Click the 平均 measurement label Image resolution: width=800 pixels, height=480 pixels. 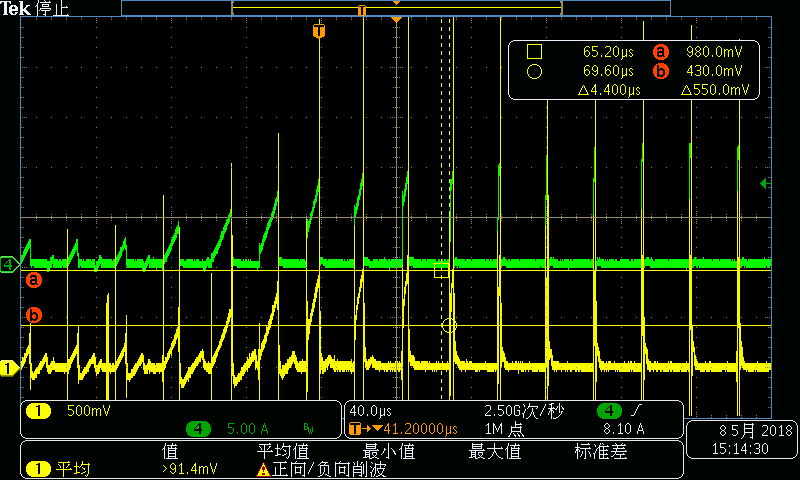pos(73,469)
